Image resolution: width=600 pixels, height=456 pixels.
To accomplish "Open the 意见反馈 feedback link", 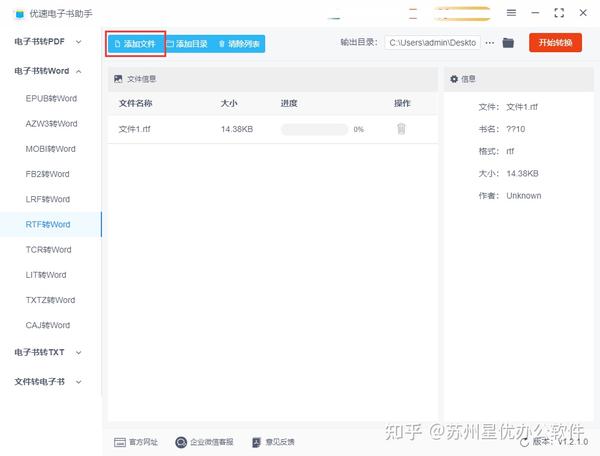I will click(x=273, y=442).
